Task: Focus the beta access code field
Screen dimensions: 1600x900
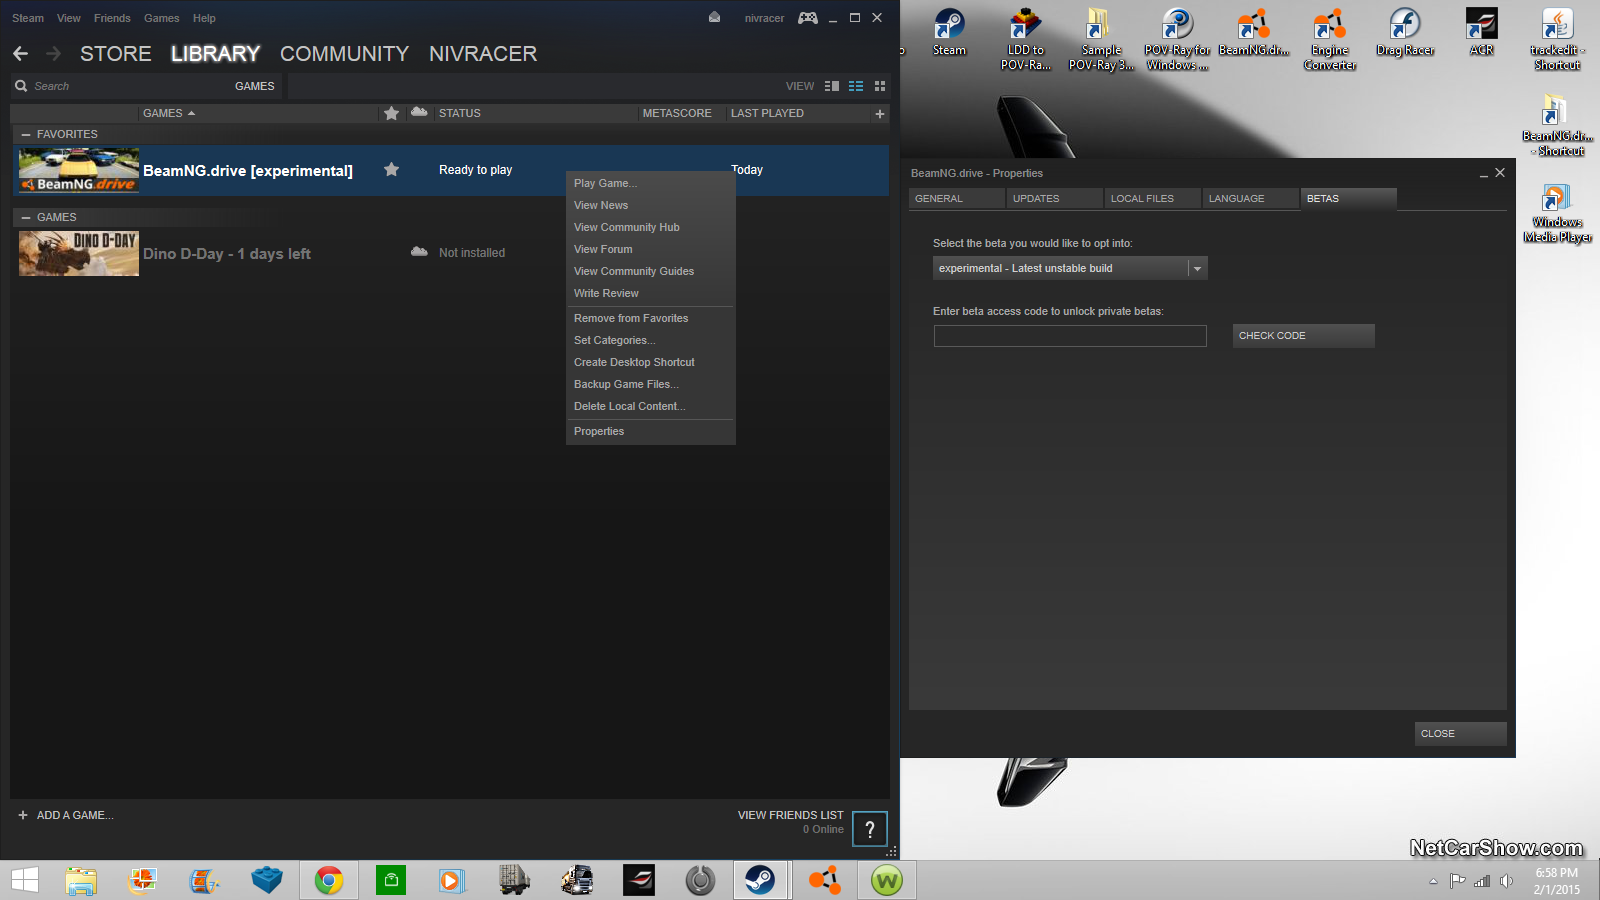Action: [x=1070, y=336]
